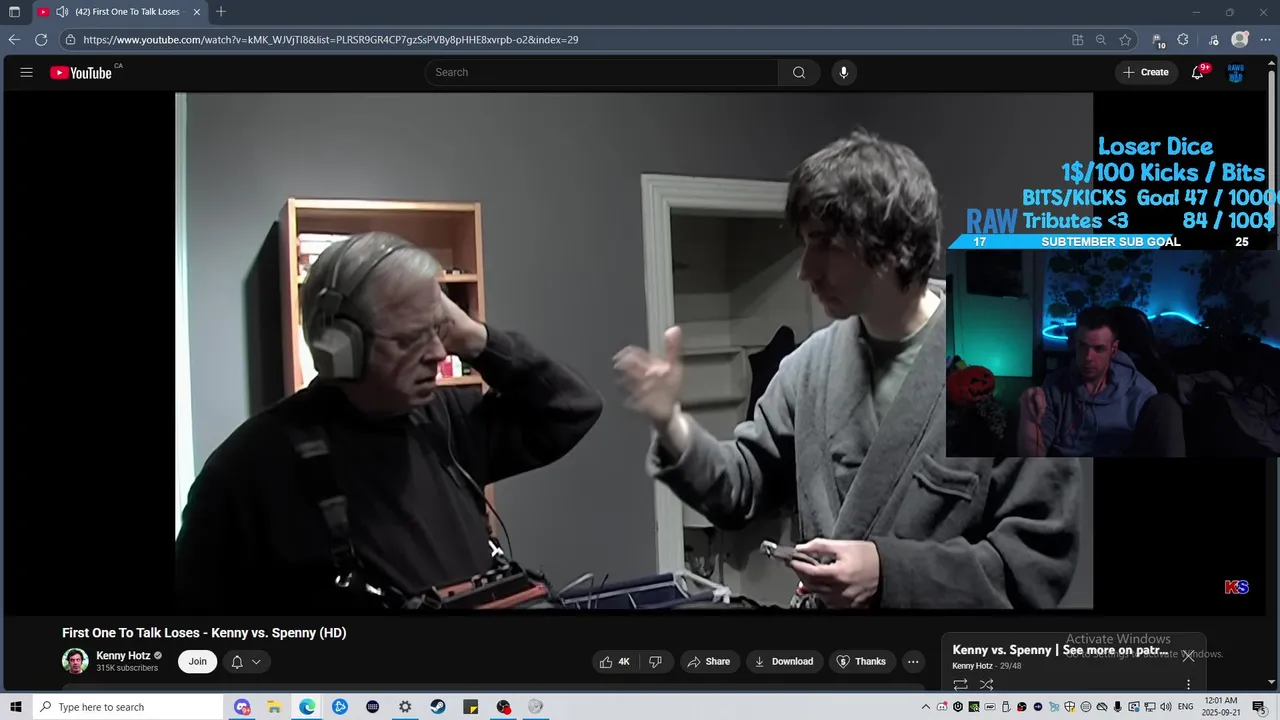Viewport: 1280px width, 720px height.
Task: Close the Kenny vs. Spenny playlist panel
Action: click(1188, 656)
